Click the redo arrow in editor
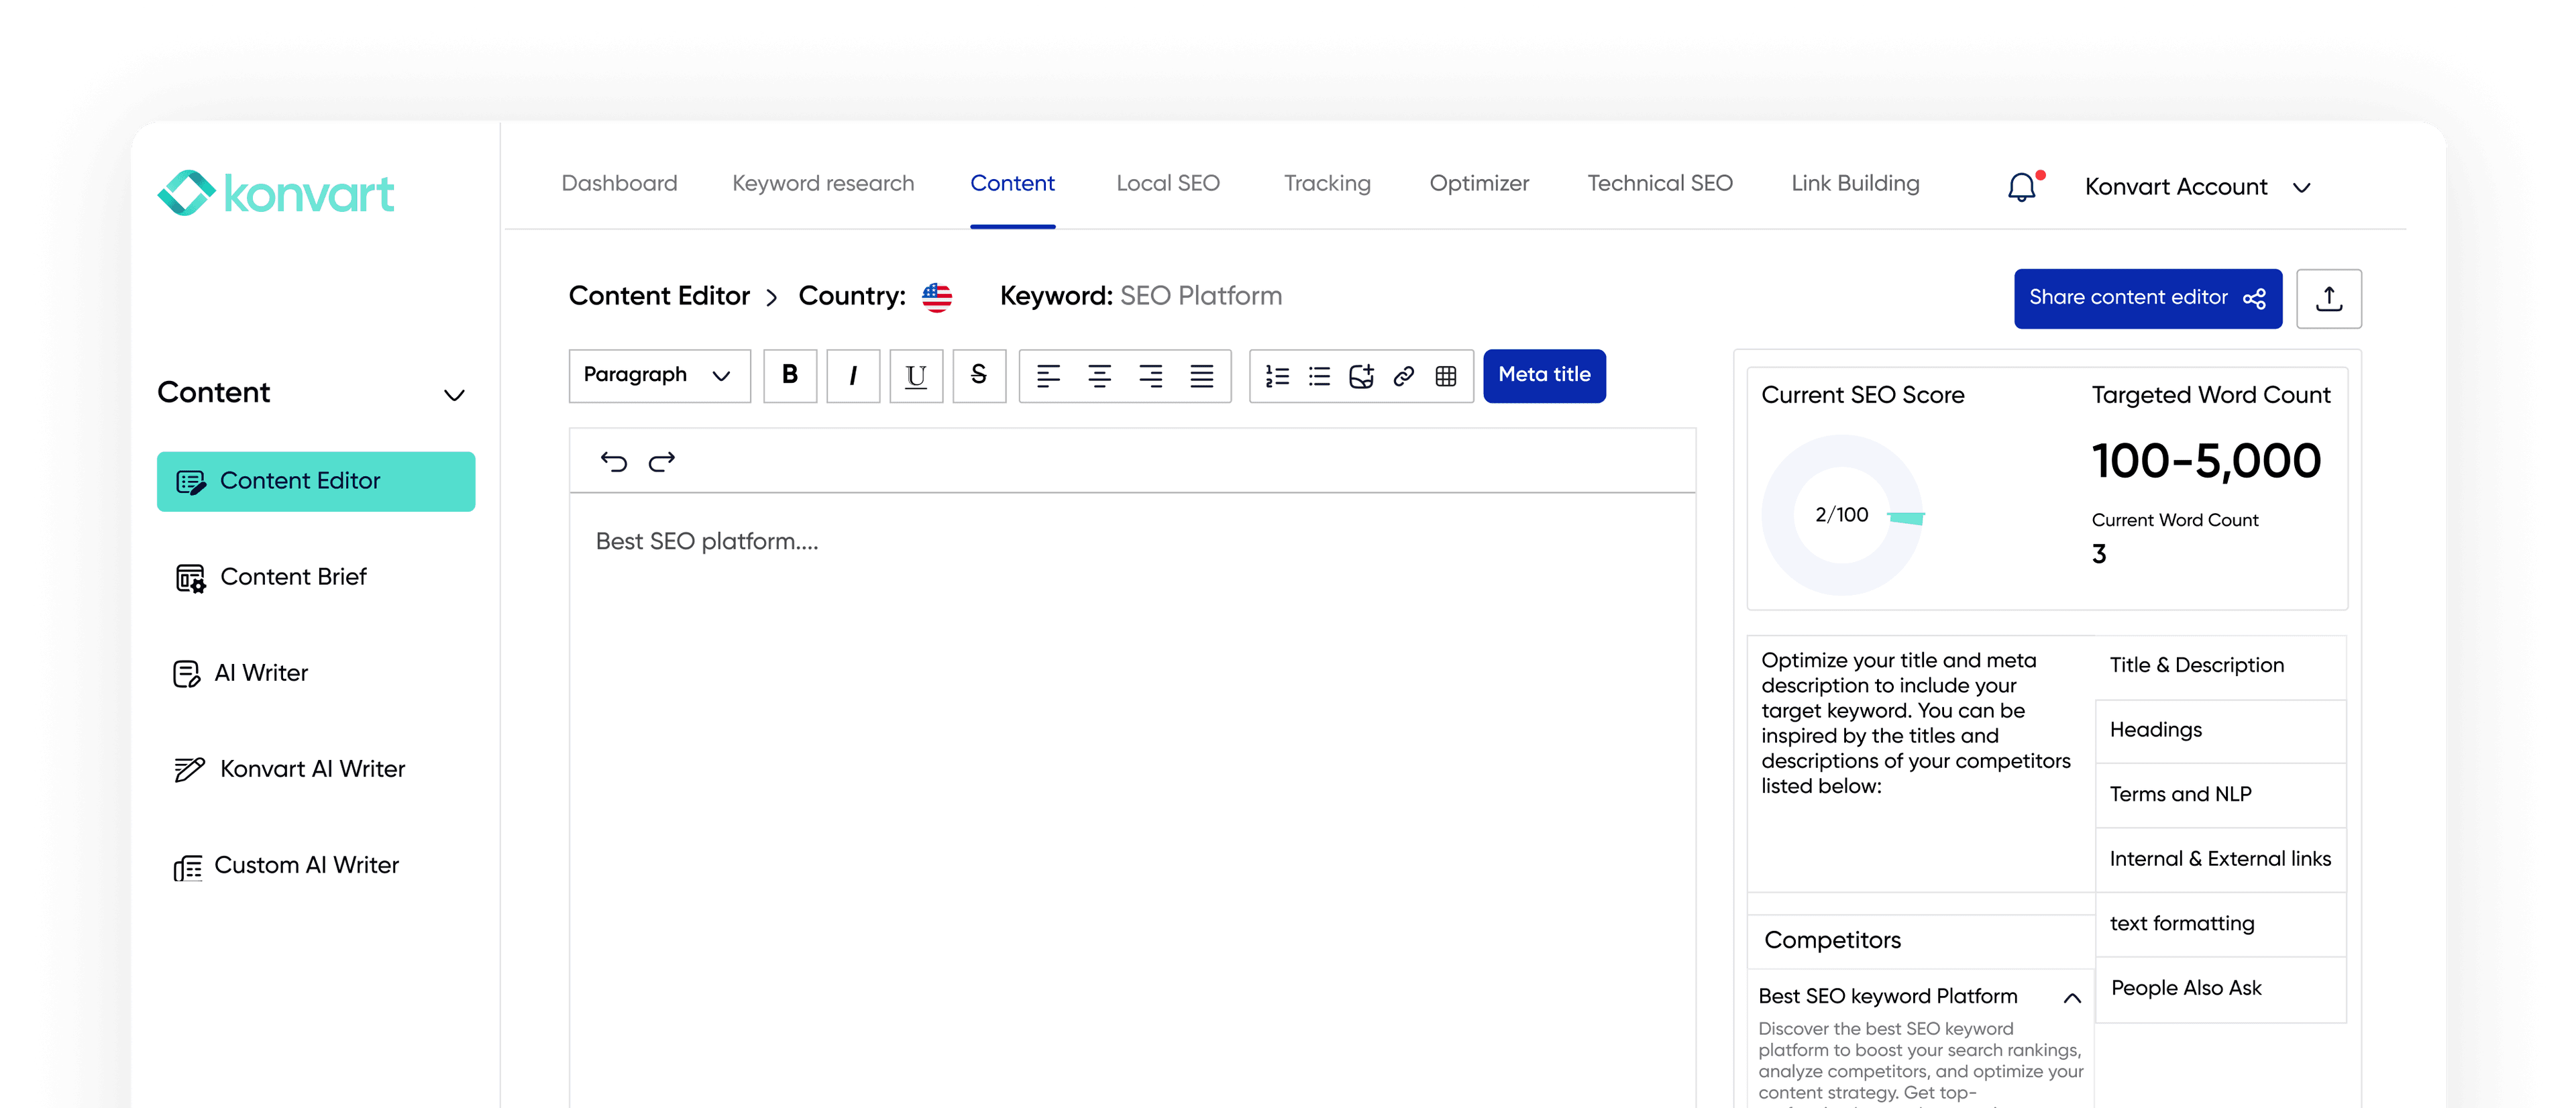 (662, 461)
